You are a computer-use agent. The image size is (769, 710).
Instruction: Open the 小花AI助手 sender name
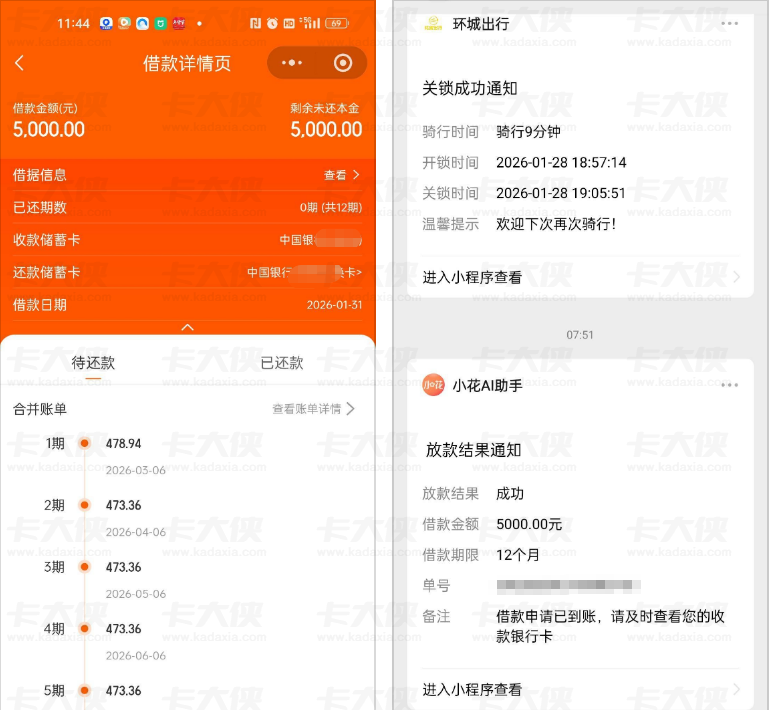[487, 385]
